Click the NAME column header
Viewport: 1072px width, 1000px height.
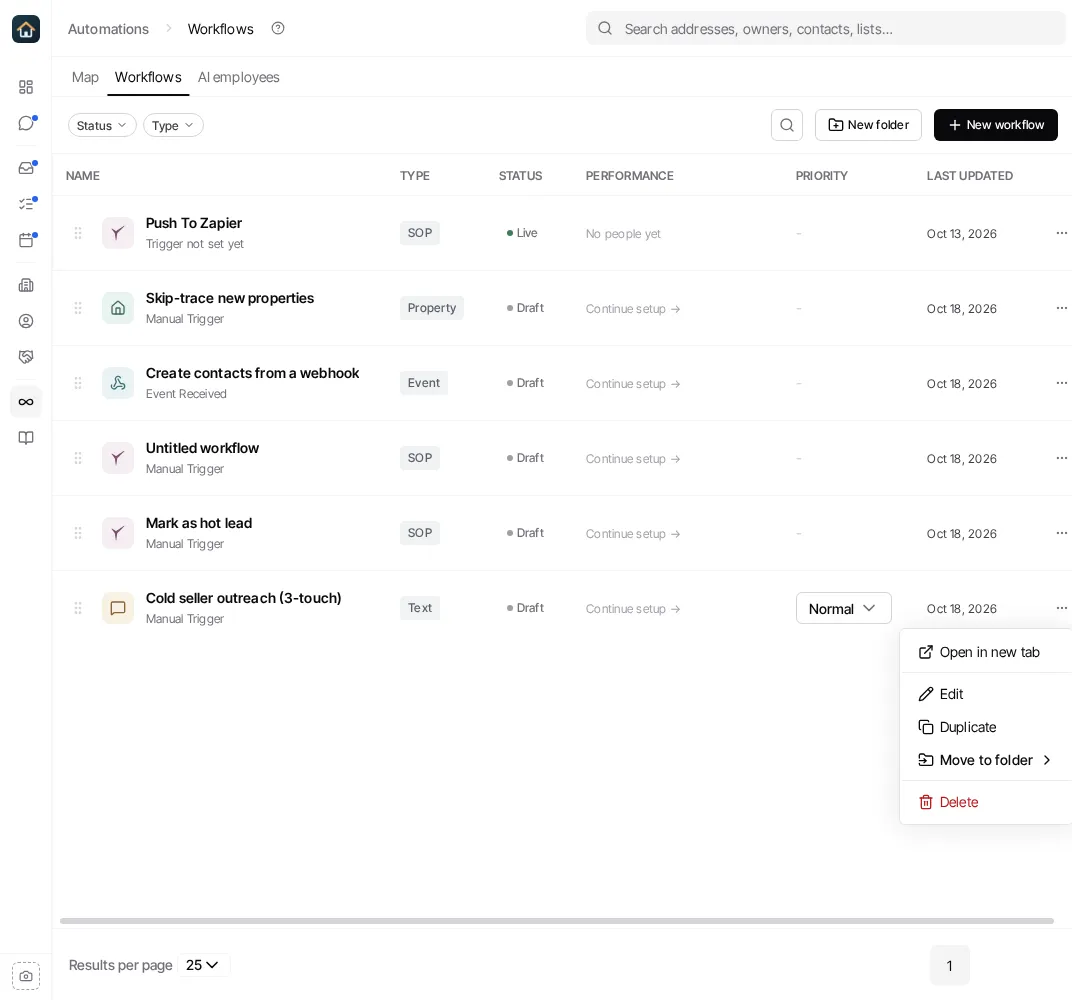(83, 176)
